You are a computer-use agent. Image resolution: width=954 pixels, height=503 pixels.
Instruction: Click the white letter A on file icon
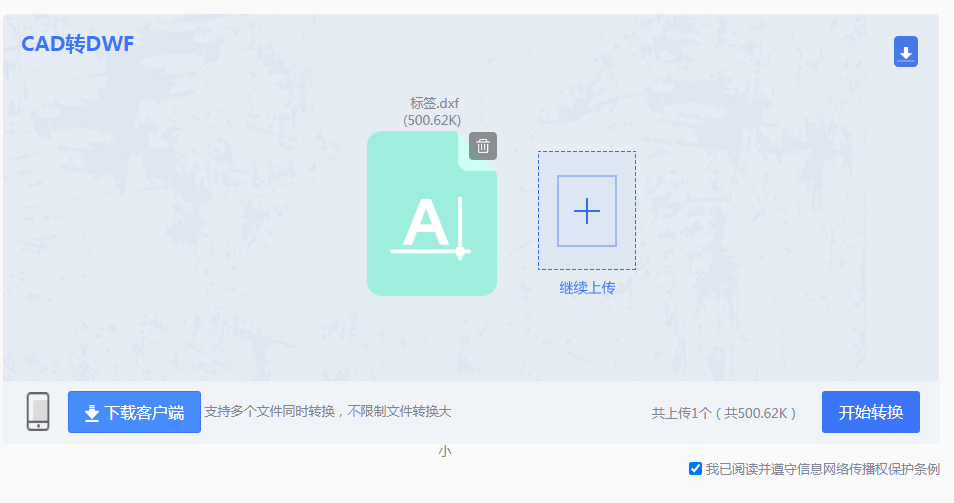pos(426,224)
